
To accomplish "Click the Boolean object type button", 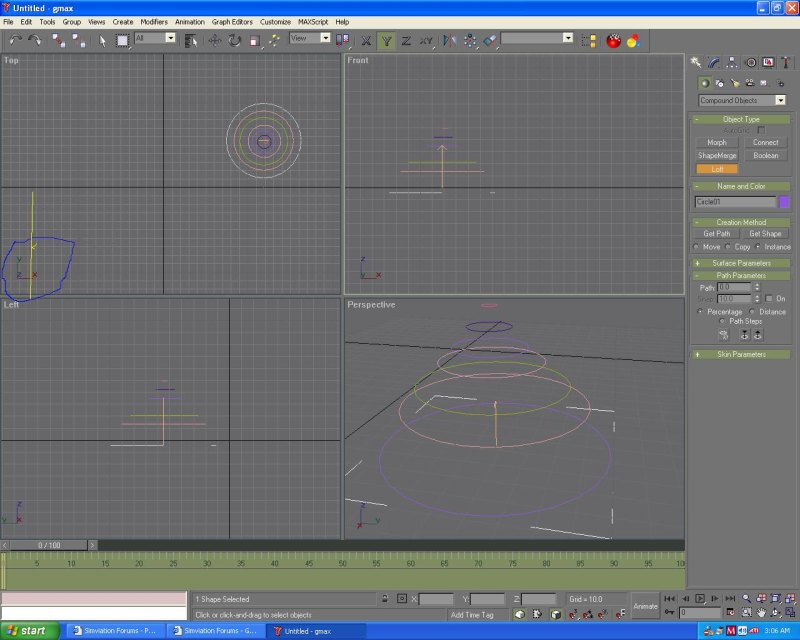I will 765,155.
